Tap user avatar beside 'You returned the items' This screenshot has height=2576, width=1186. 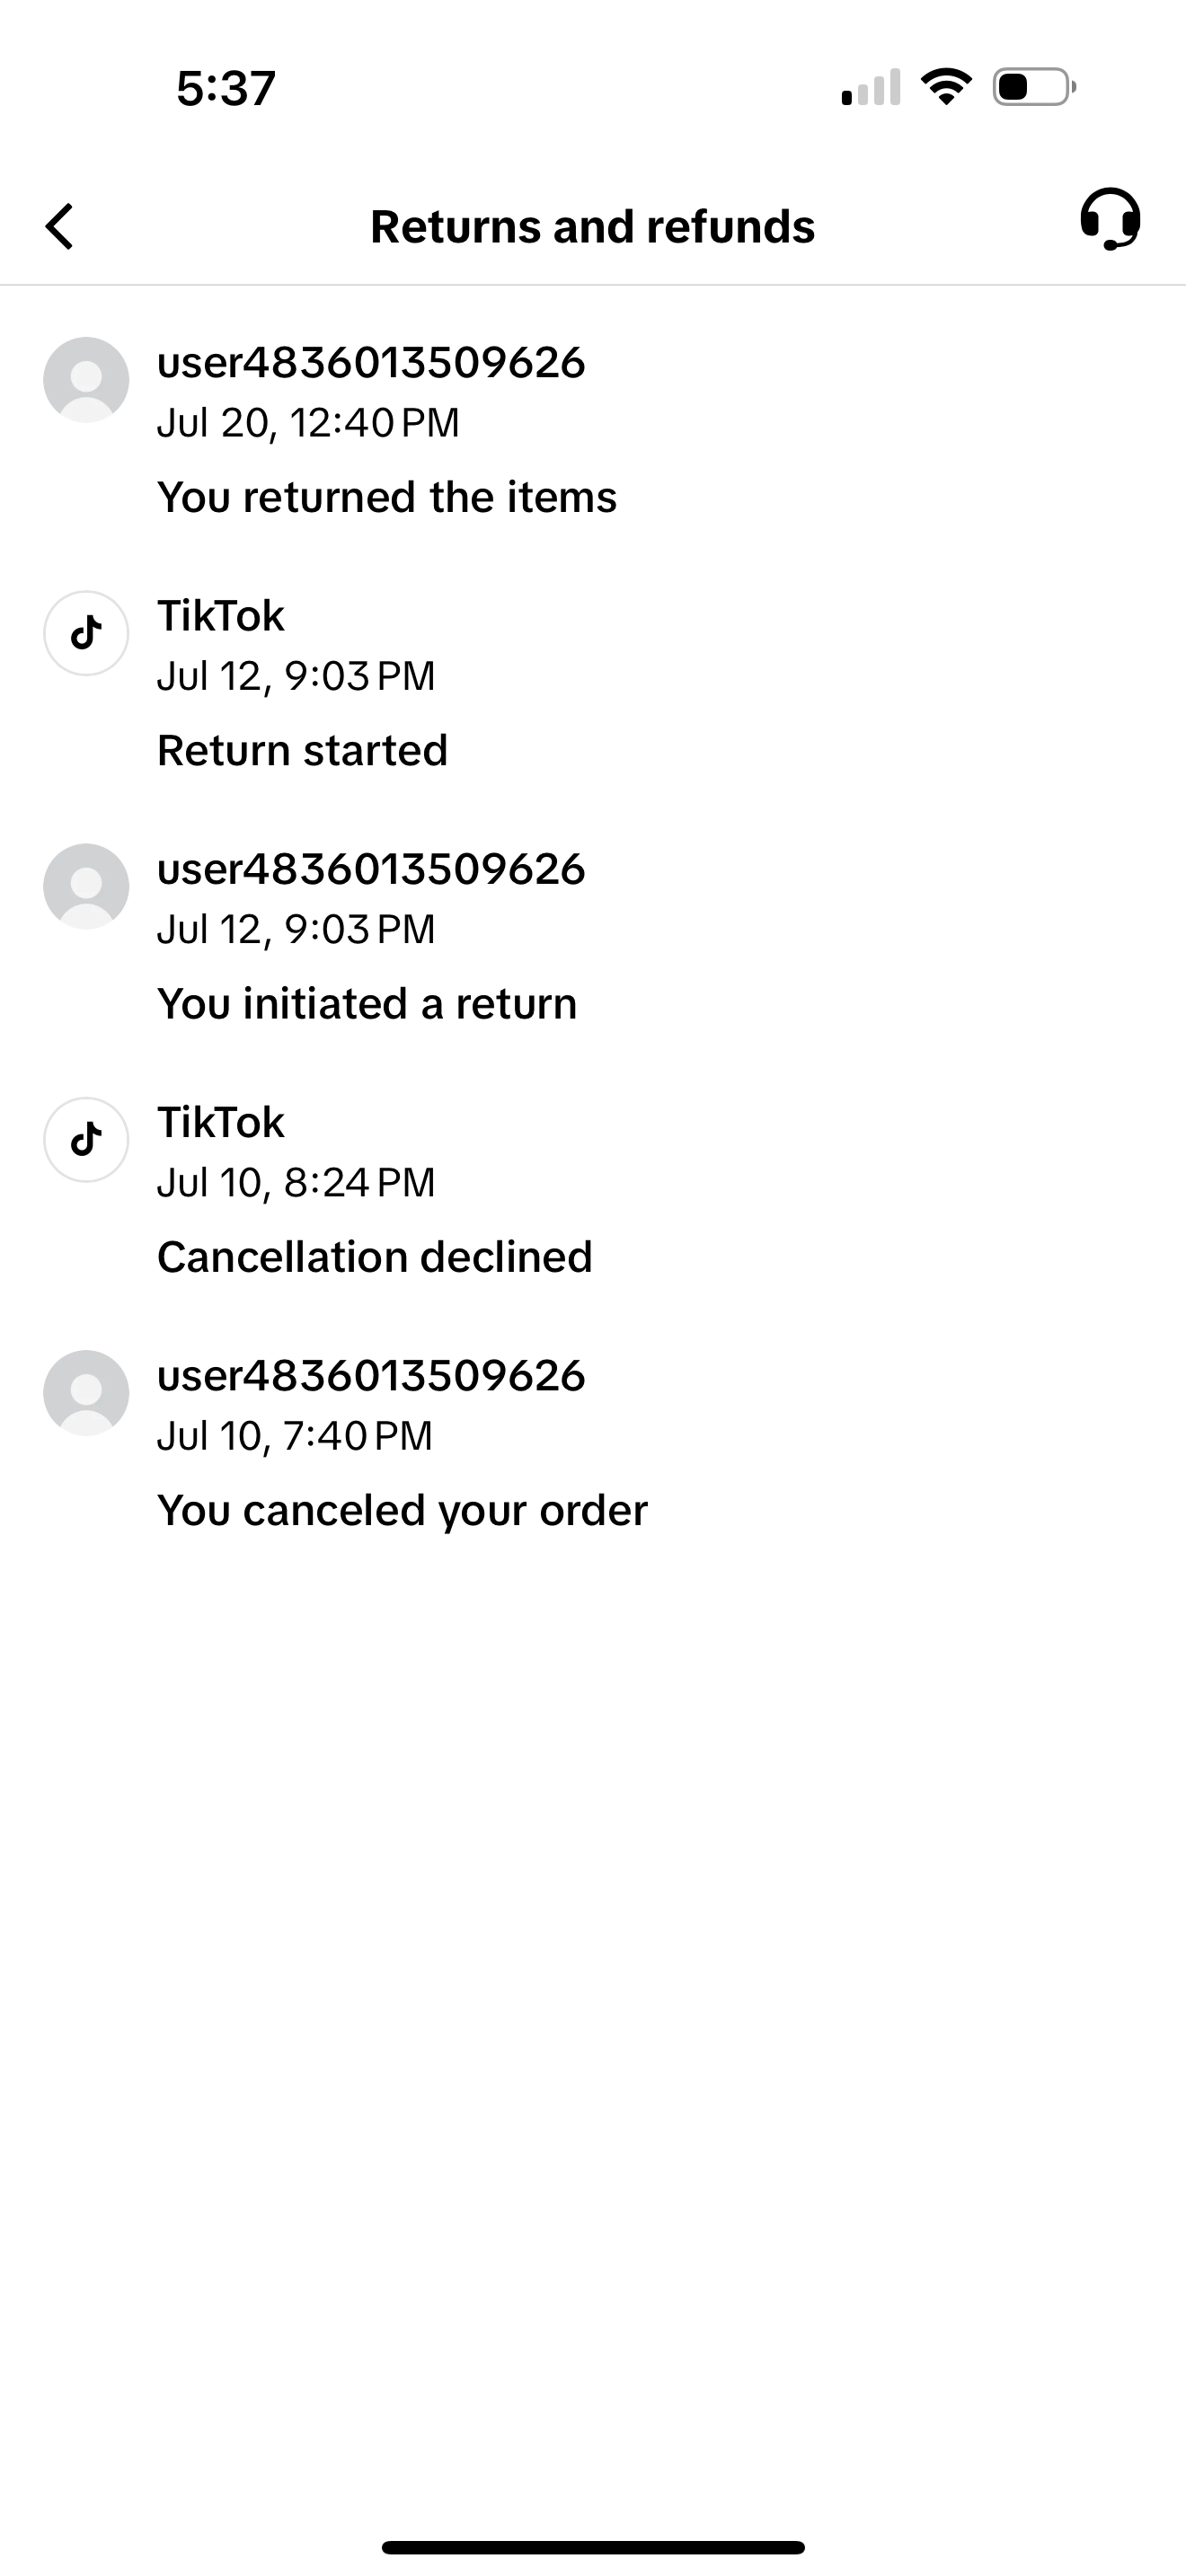86,380
